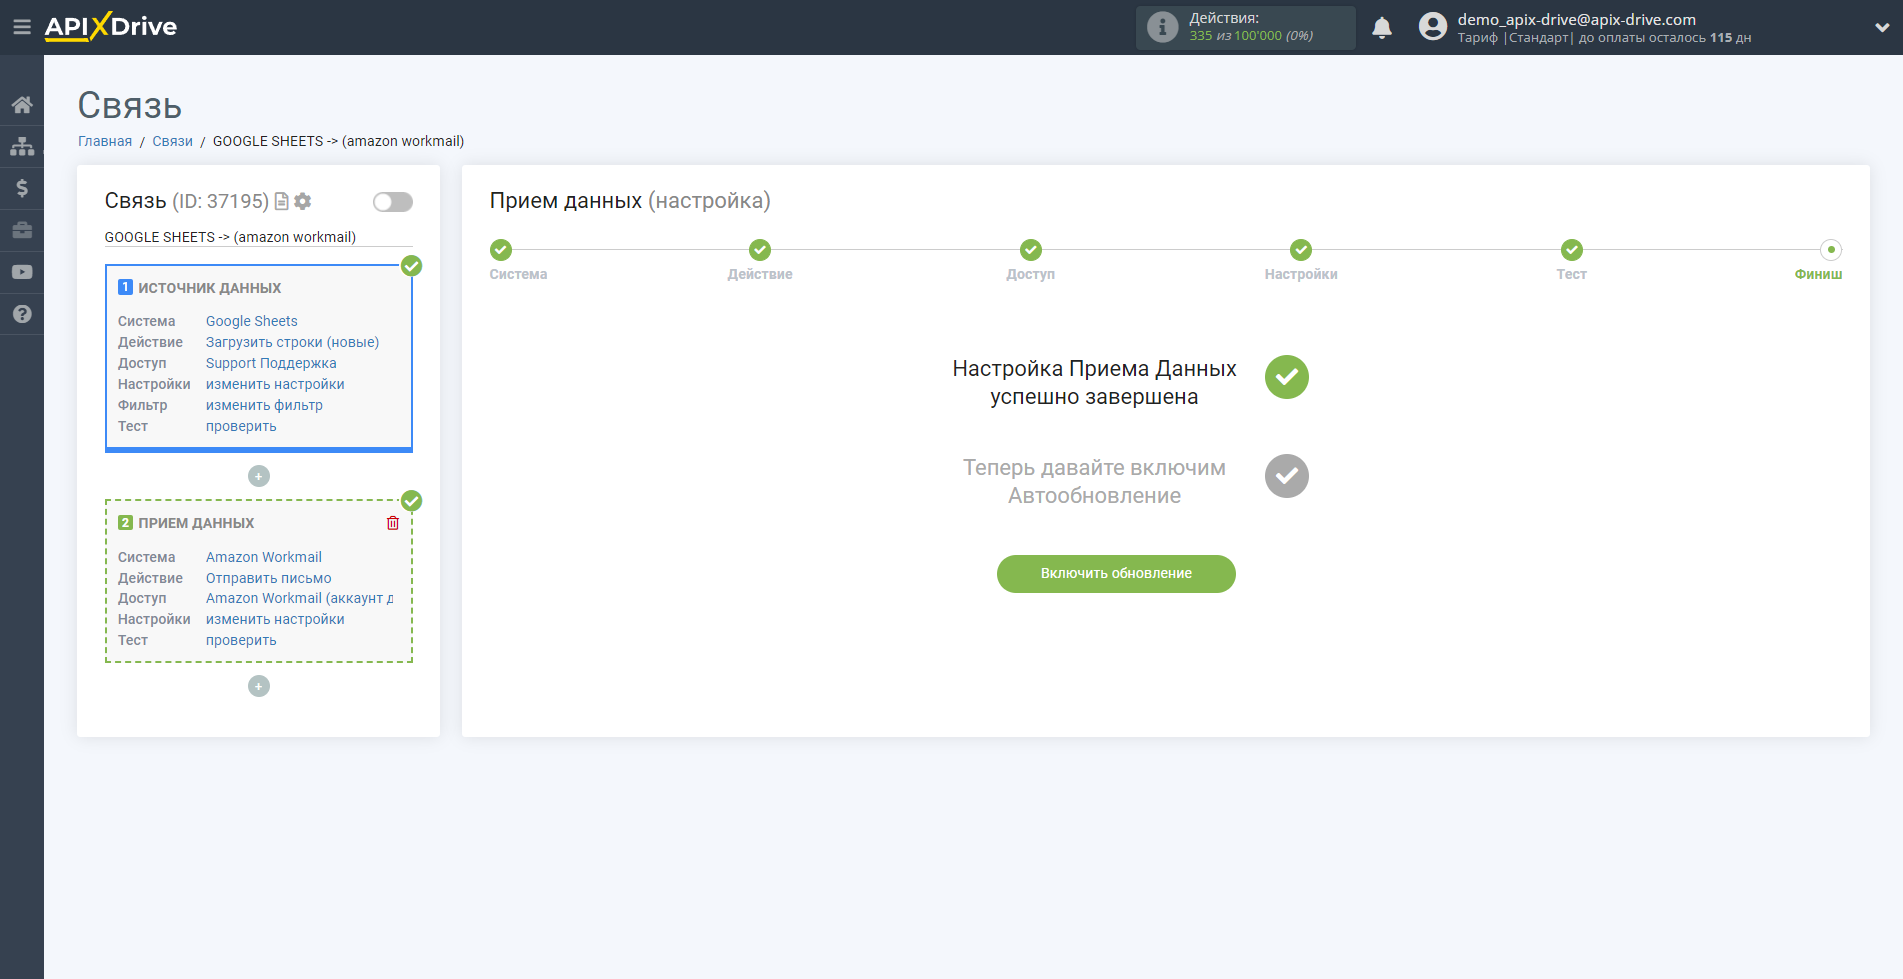This screenshot has width=1903, height=979.
Task: Toggle the connection on/off switch
Action: click(x=393, y=202)
